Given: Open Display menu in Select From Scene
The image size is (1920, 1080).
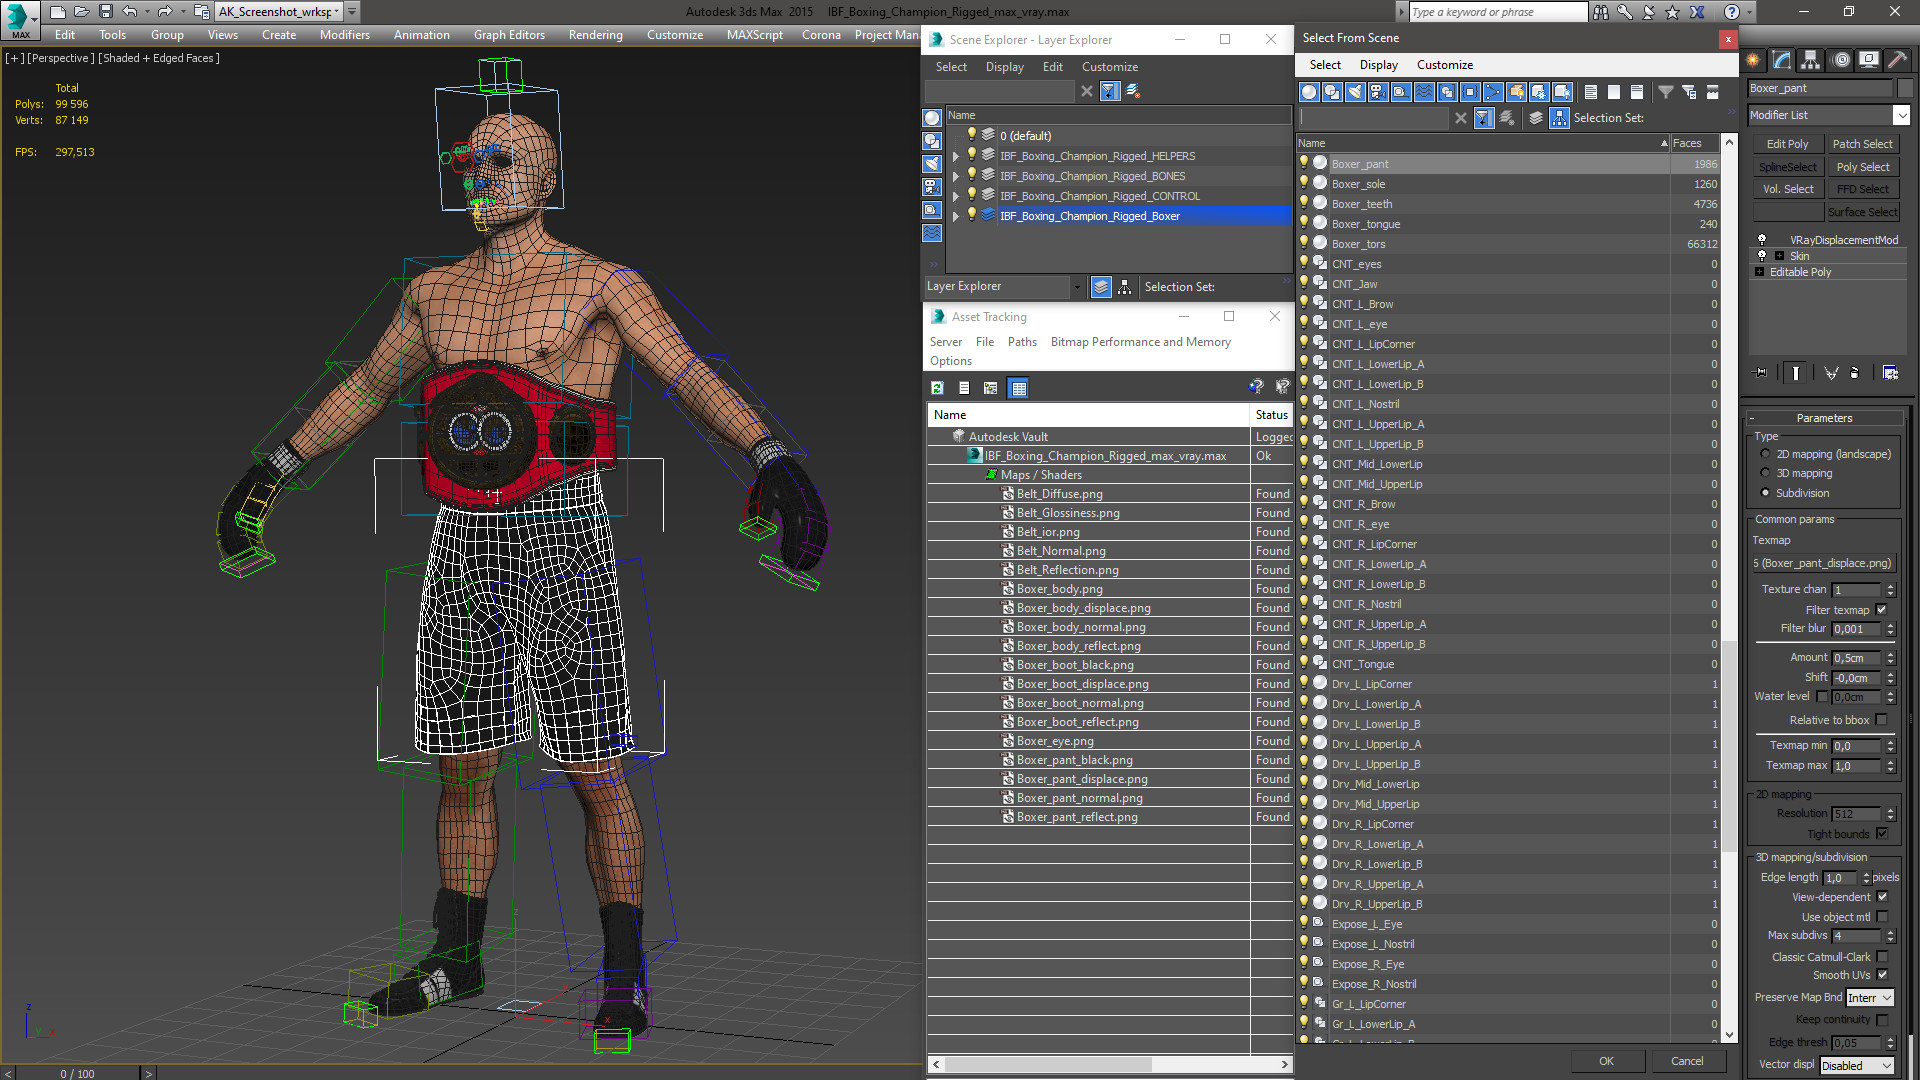Looking at the screenshot, I should click(1378, 65).
